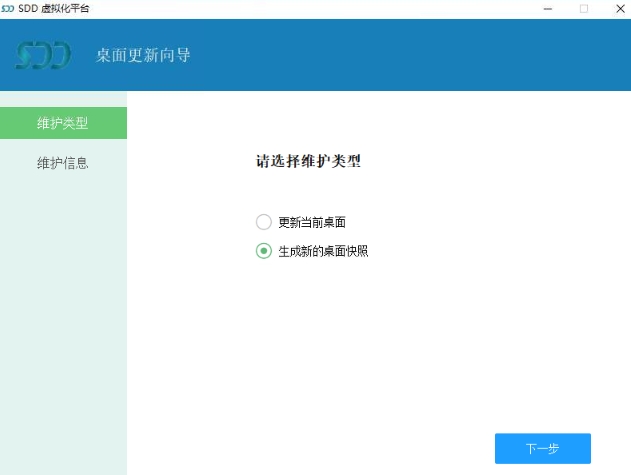This screenshot has width=631, height=475.
Task: Click the 更新当前桌面 option label text
Action: (312, 222)
